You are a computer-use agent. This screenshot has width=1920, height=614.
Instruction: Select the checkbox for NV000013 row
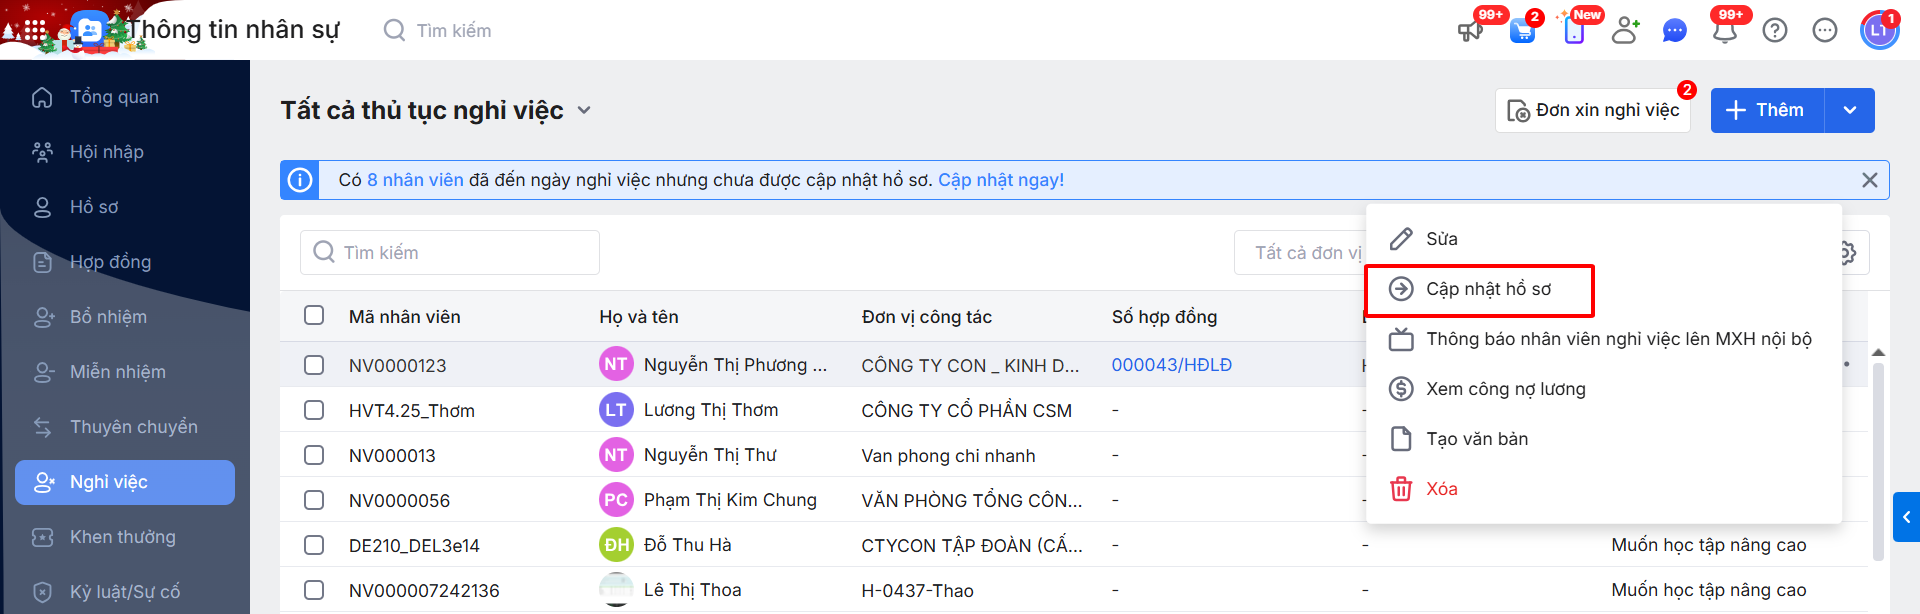(x=314, y=455)
